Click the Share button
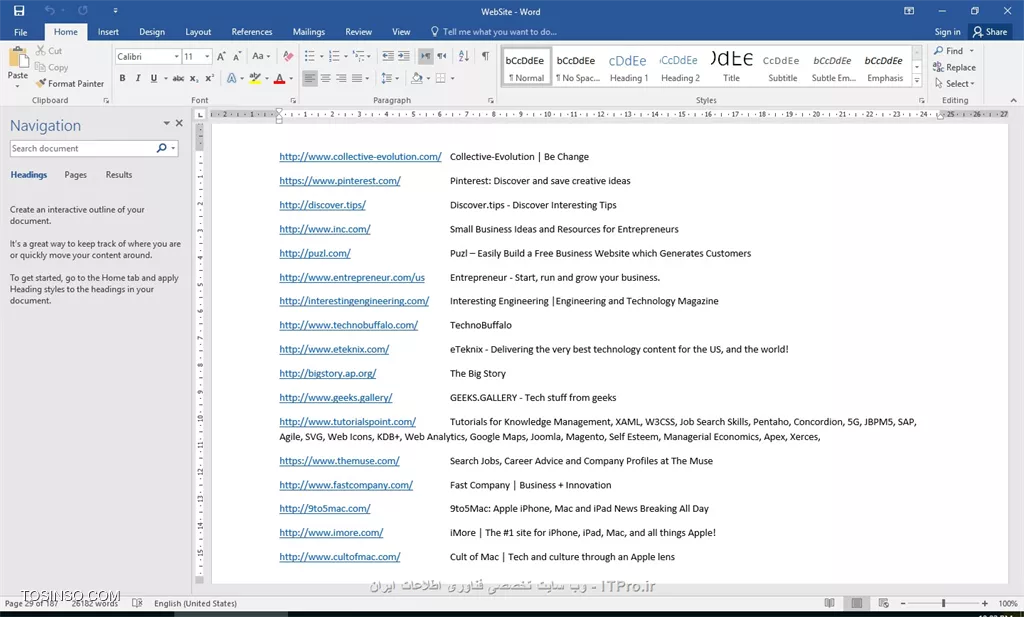The width and height of the screenshot is (1024, 617). pos(990,32)
